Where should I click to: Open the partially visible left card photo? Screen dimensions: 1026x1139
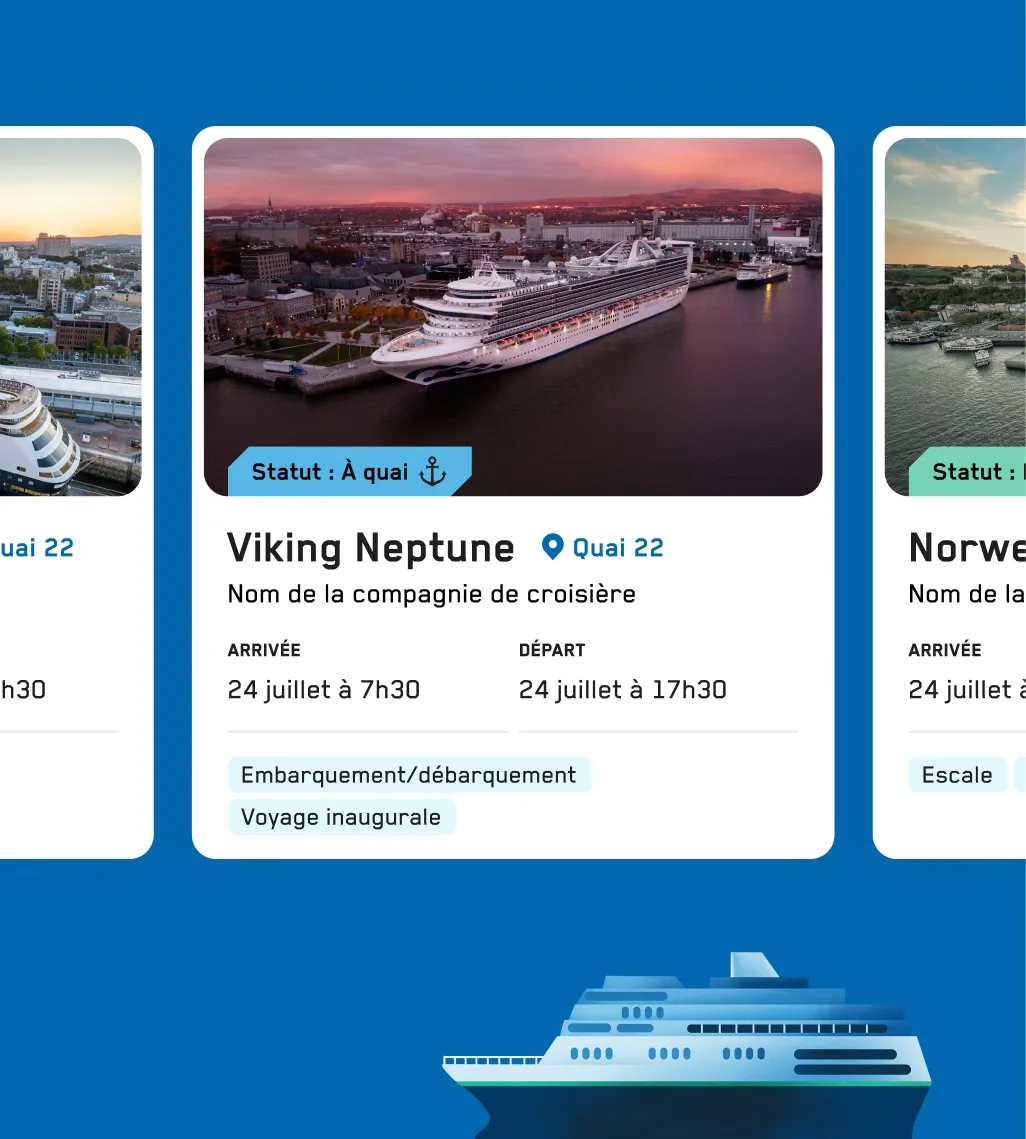pyautogui.click(x=70, y=317)
